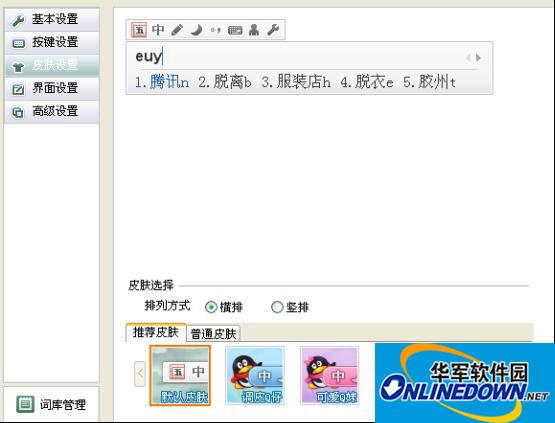This screenshot has width=555, height=423.
Task: Open 界面设置 from the sidebar
Action: pyautogui.click(x=52, y=88)
